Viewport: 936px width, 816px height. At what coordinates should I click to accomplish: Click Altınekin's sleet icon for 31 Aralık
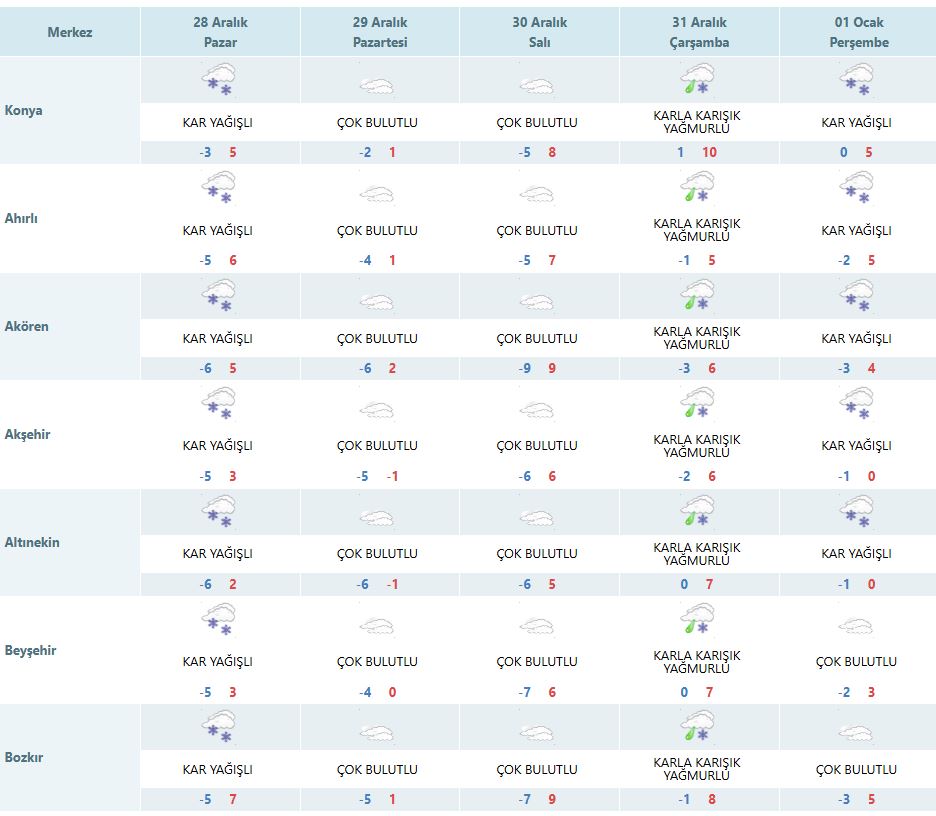(697, 511)
